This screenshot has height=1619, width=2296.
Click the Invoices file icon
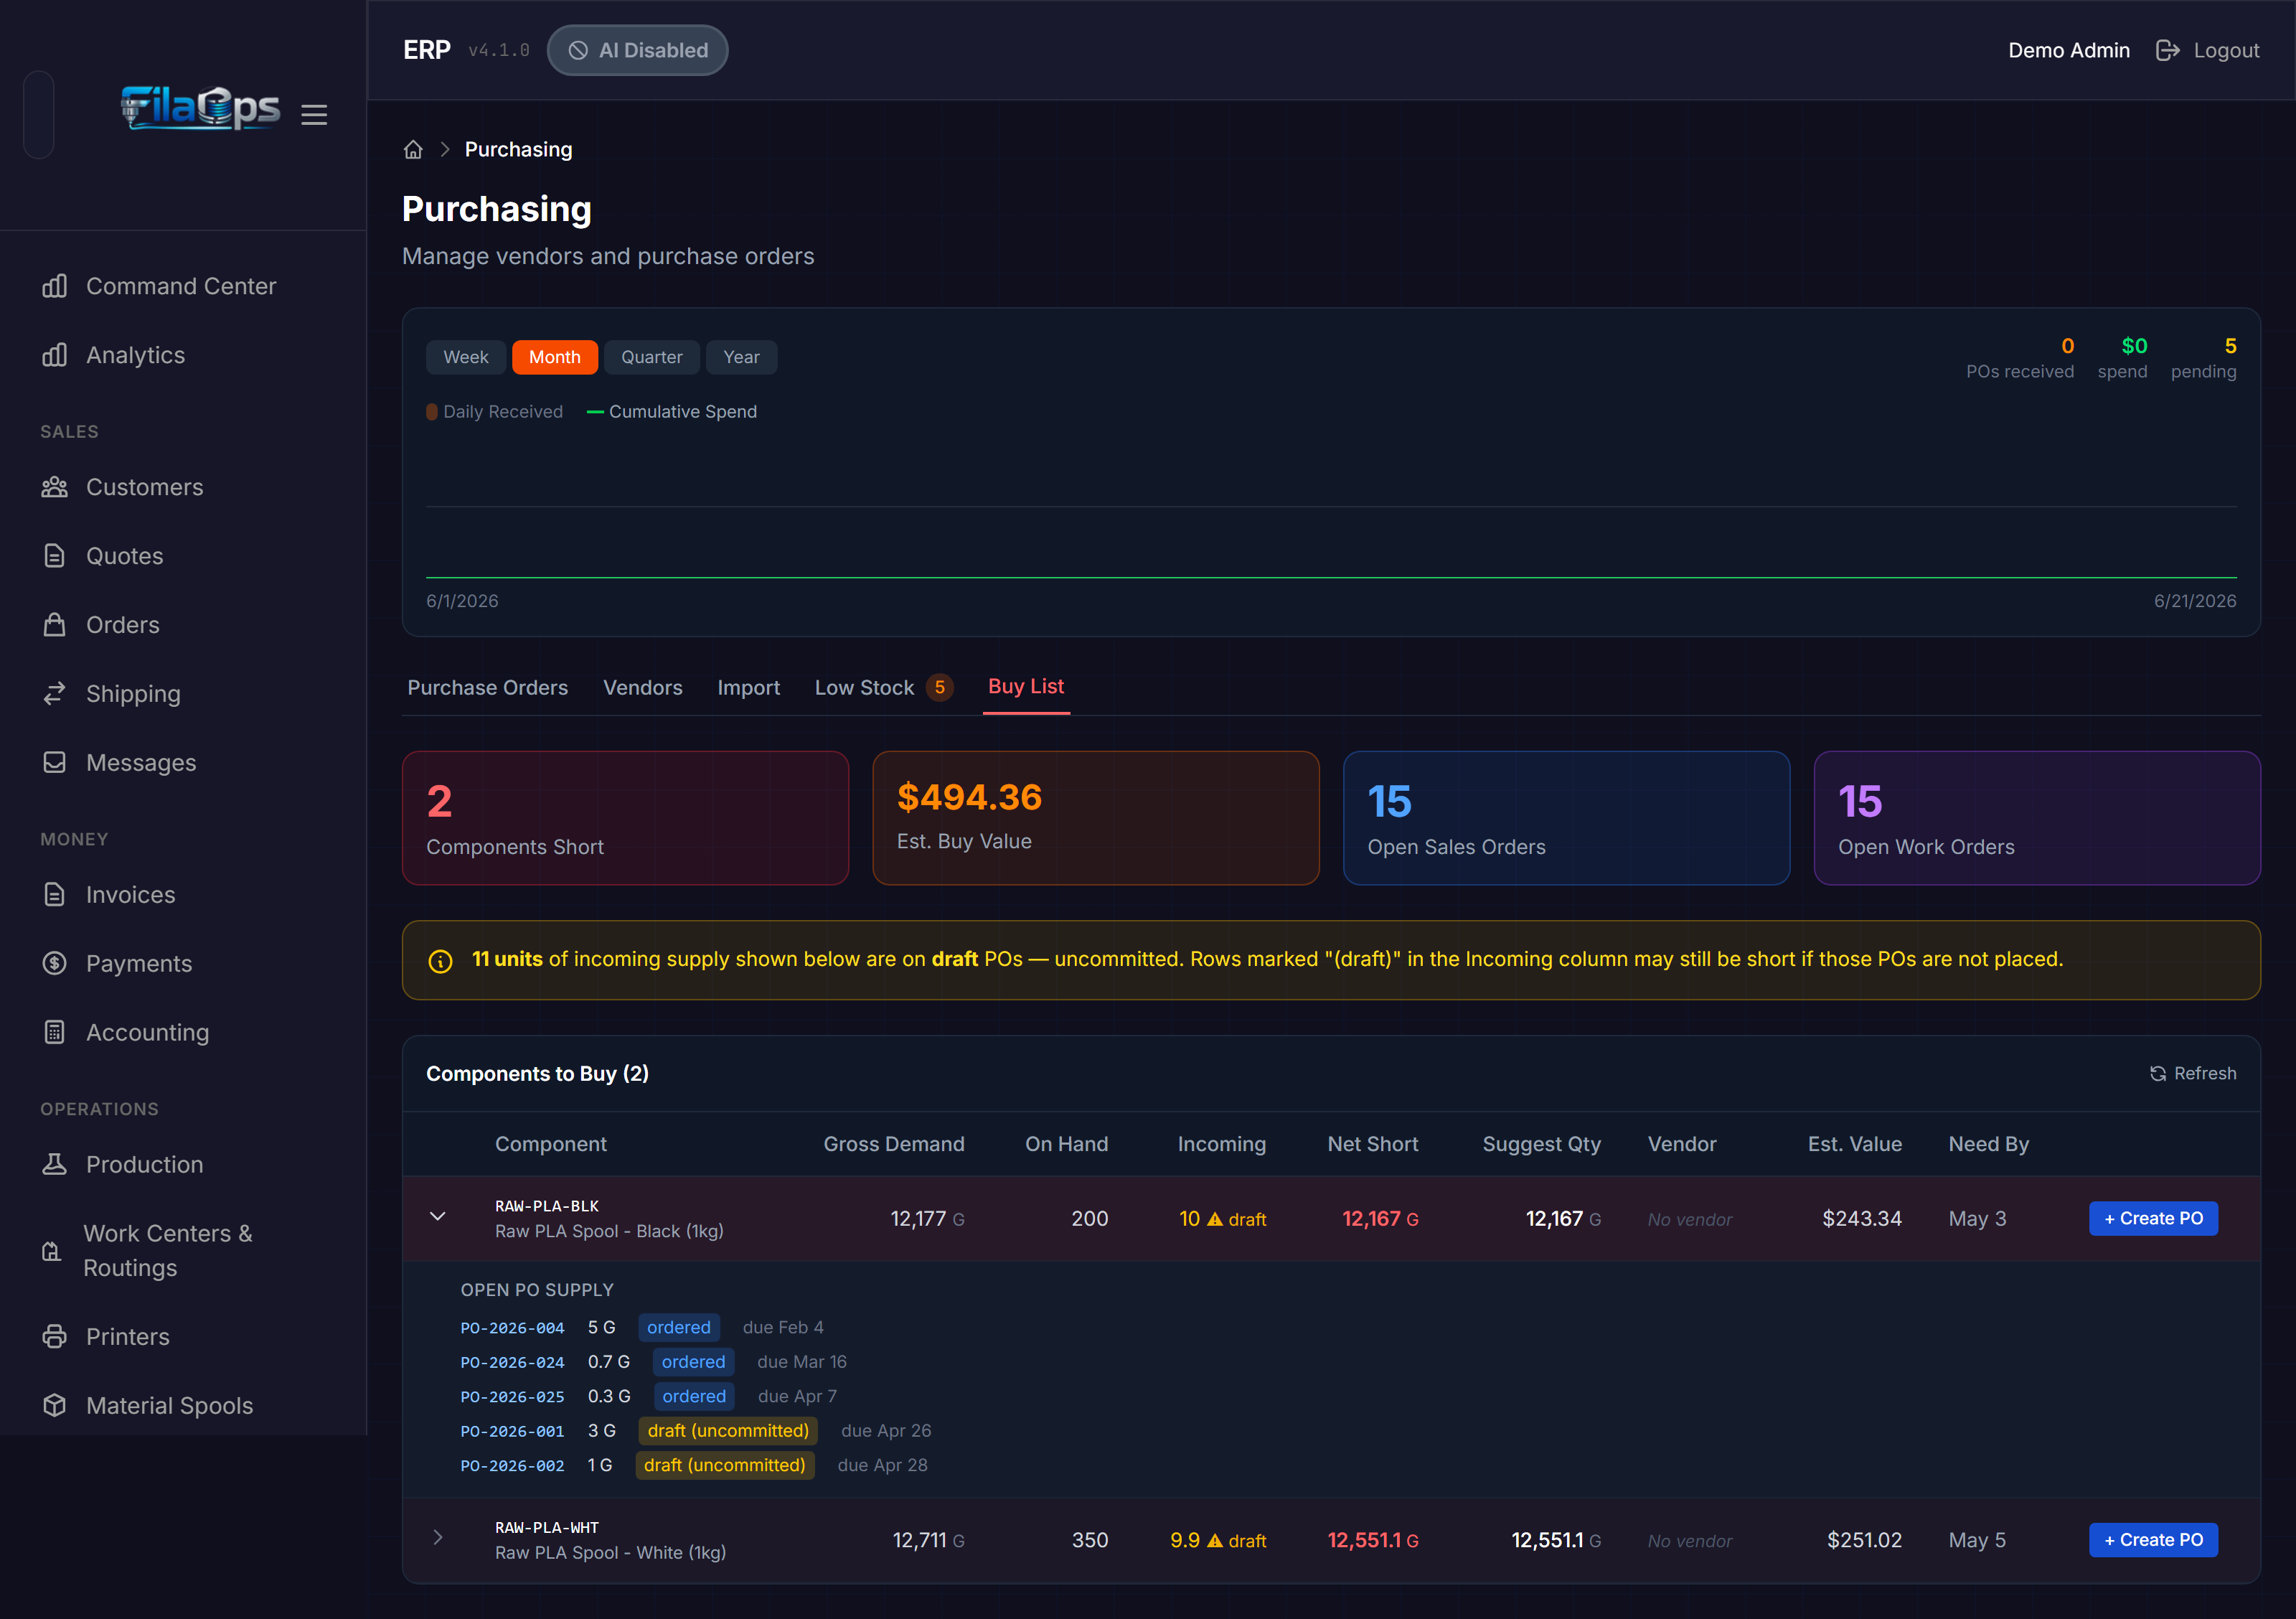(x=54, y=895)
